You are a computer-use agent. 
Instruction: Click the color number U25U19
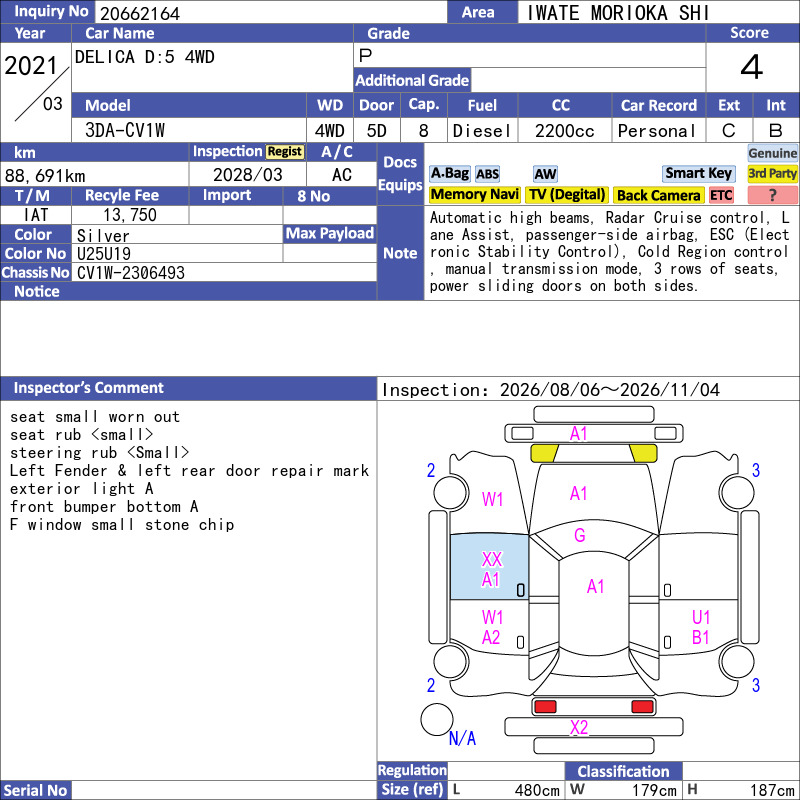104,254
